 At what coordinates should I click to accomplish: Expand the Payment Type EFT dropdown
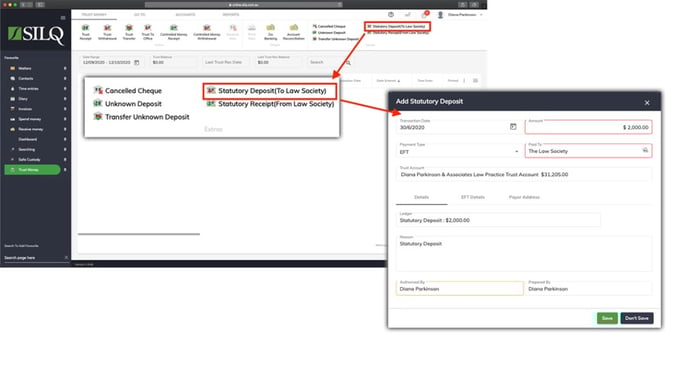point(516,151)
